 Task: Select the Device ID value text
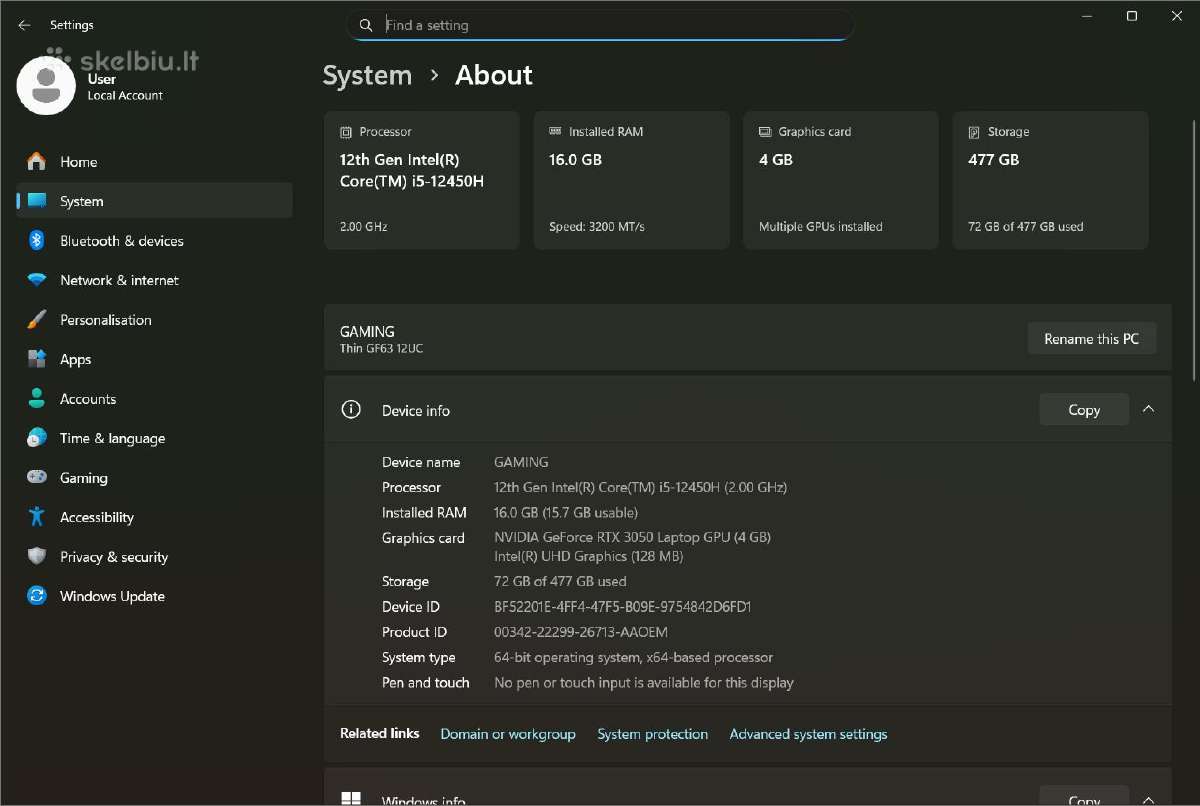[622, 607]
